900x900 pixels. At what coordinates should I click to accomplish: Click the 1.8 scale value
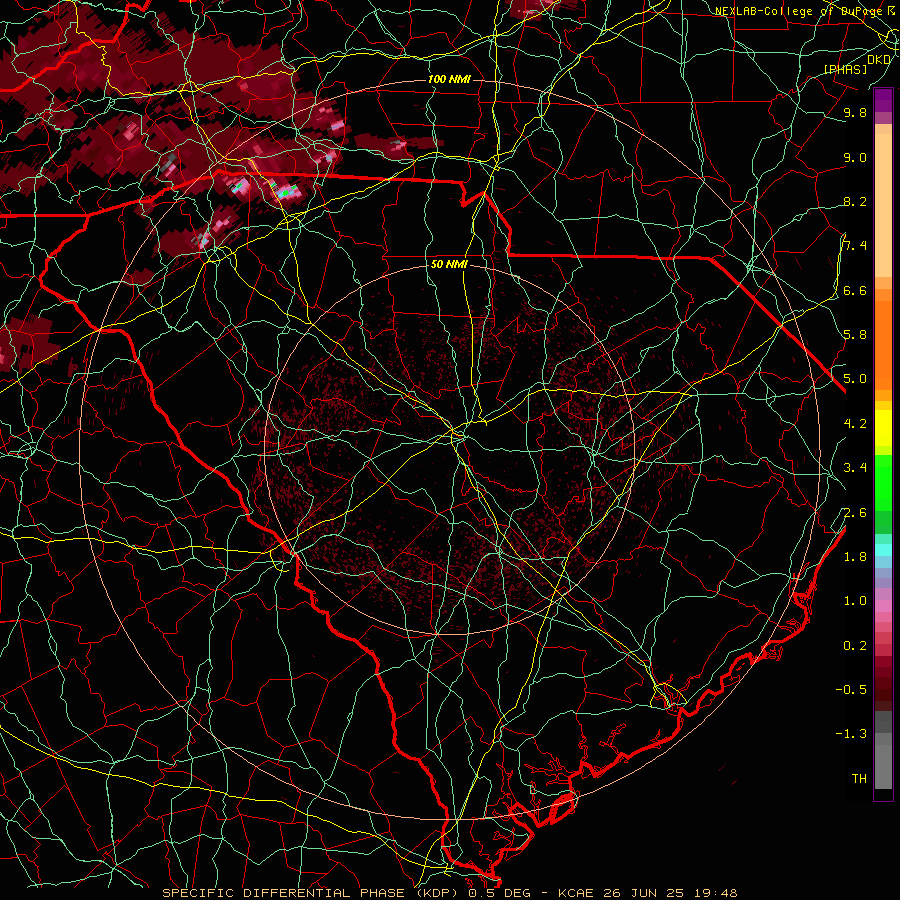coord(855,557)
